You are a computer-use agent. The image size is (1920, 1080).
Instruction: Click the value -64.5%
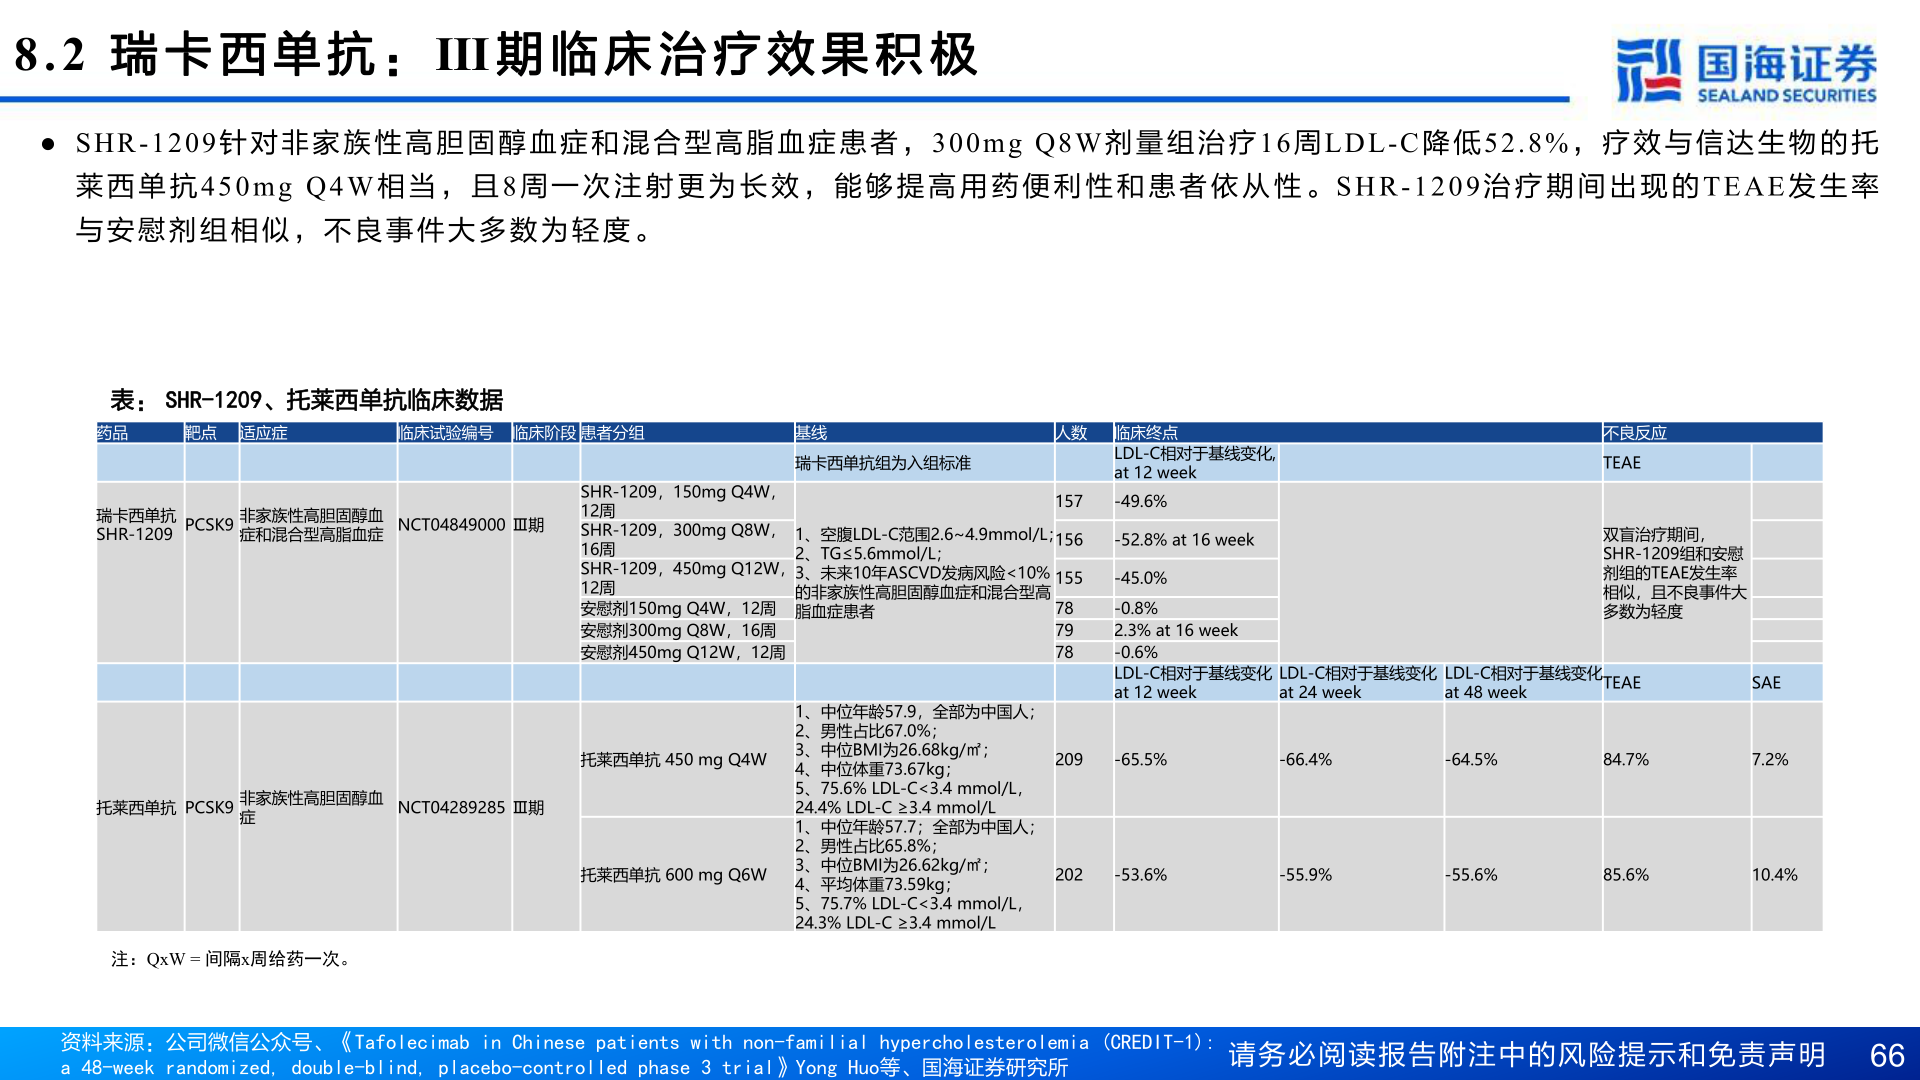tap(1471, 760)
